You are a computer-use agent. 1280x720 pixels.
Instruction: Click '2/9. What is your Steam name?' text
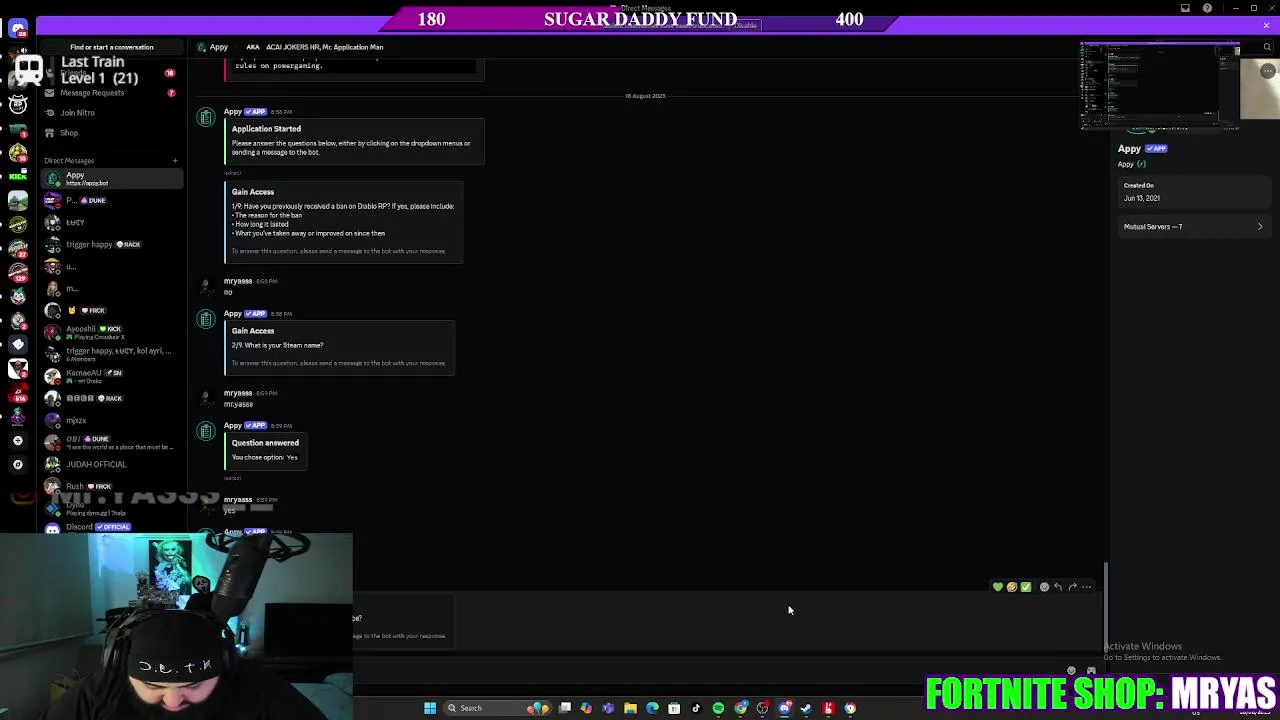278,345
